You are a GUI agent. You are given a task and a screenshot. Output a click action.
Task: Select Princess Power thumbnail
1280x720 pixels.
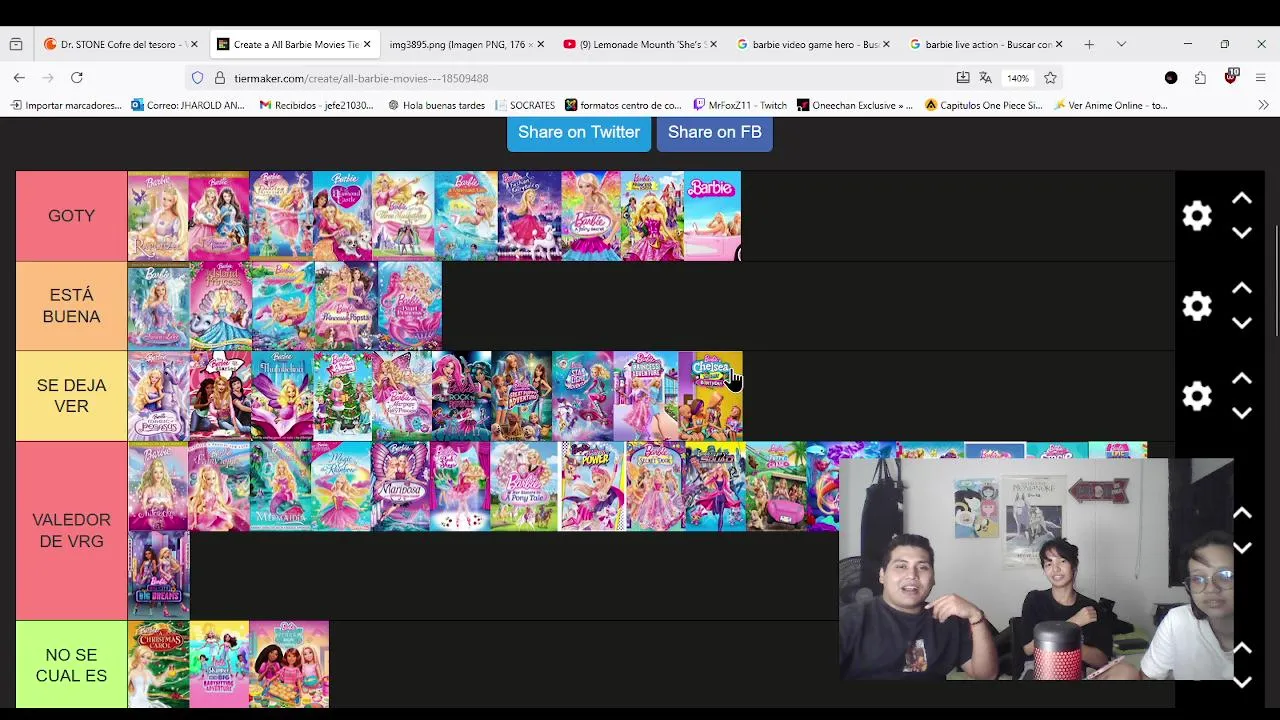(591, 486)
